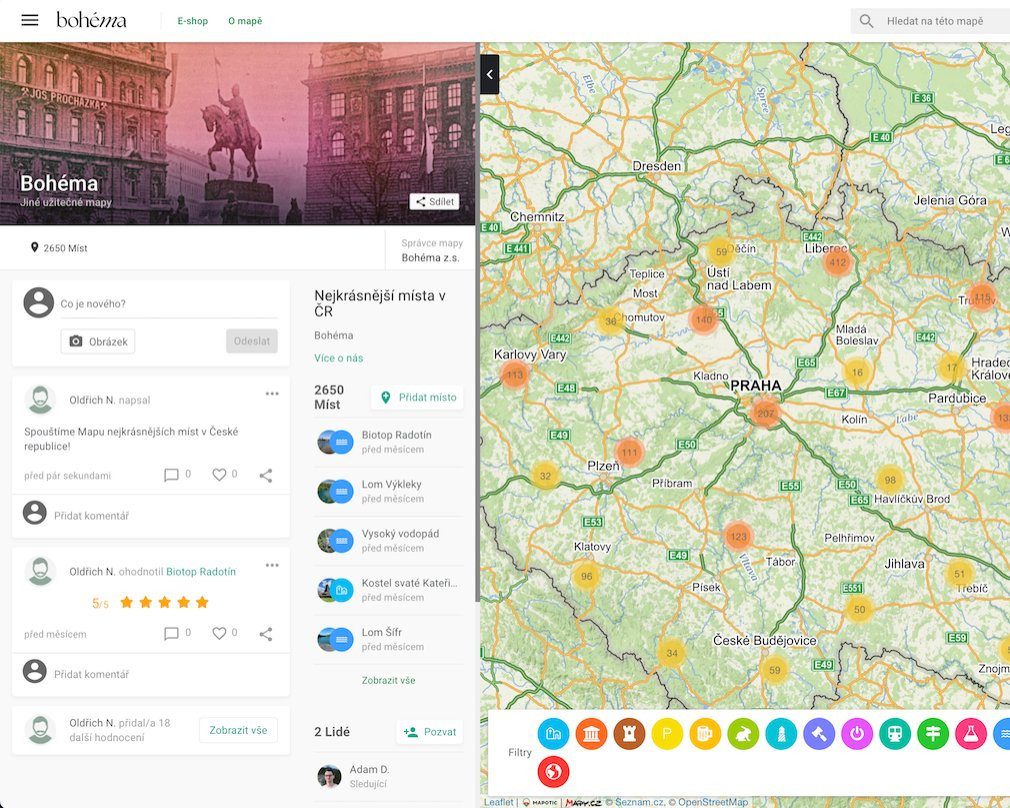
Task: Open options menu on Biotop Radotín rating post
Action: [272, 566]
